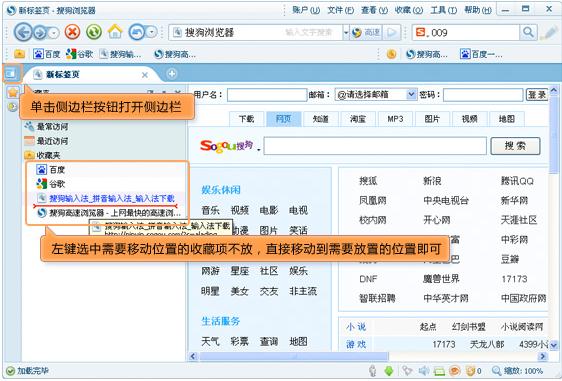Click the address bar showing 搜狗浏览器
Image resolution: width=562 pixels, height=381 pixels.
coord(255,33)
